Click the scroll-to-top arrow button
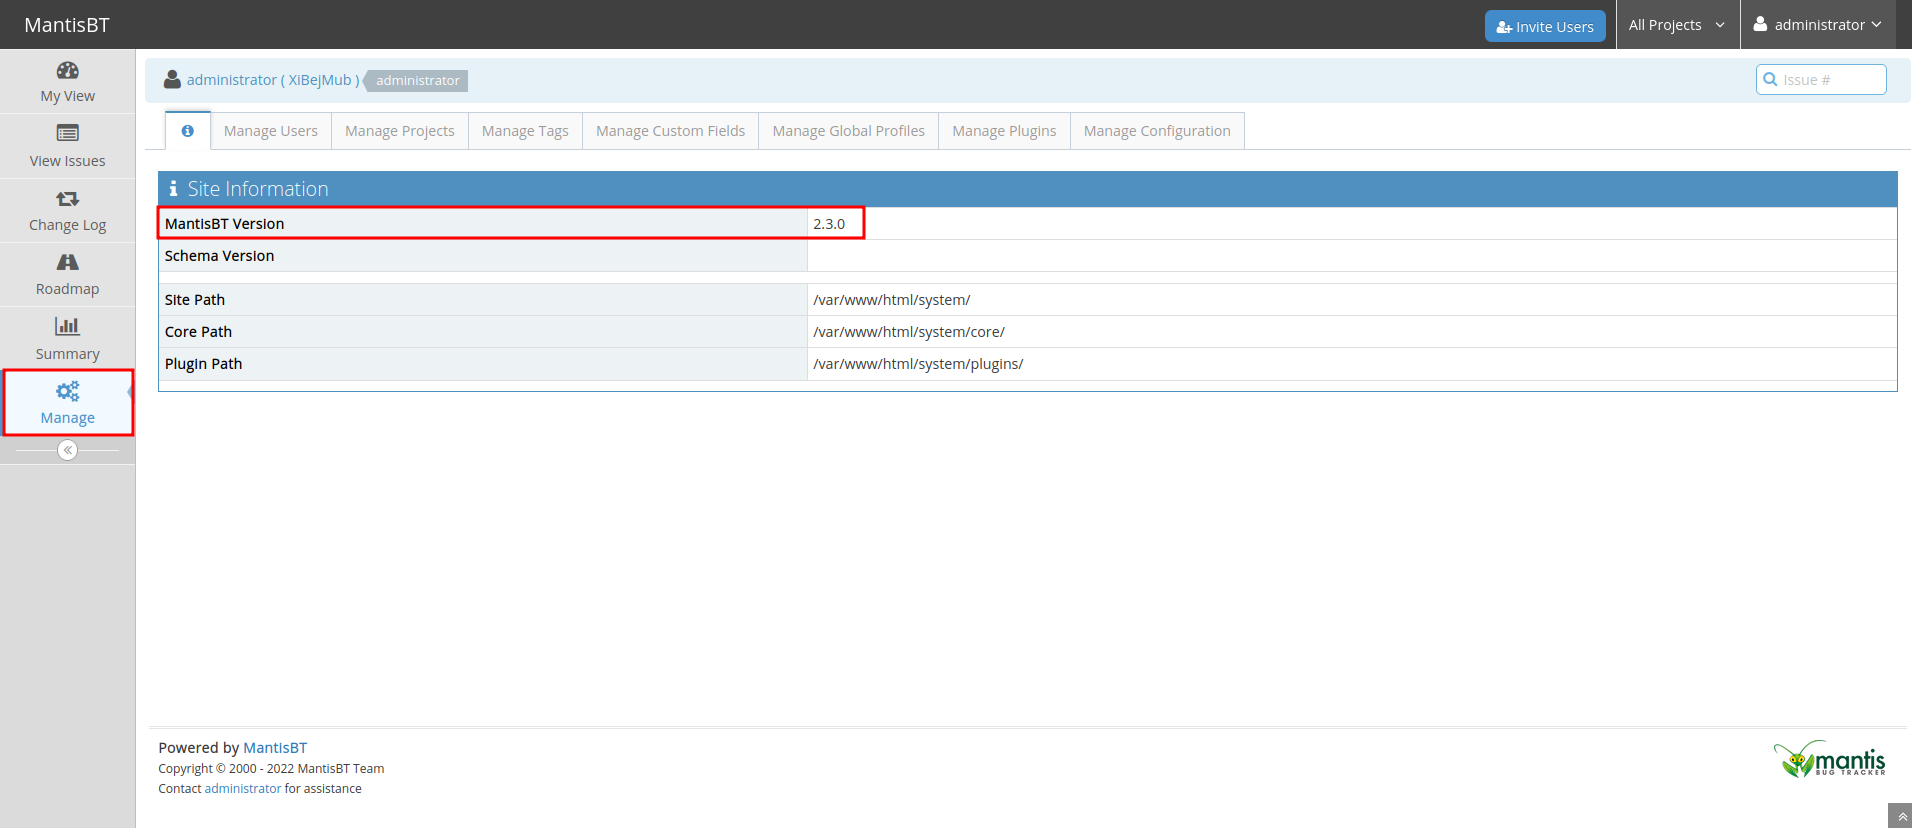 1901,816
